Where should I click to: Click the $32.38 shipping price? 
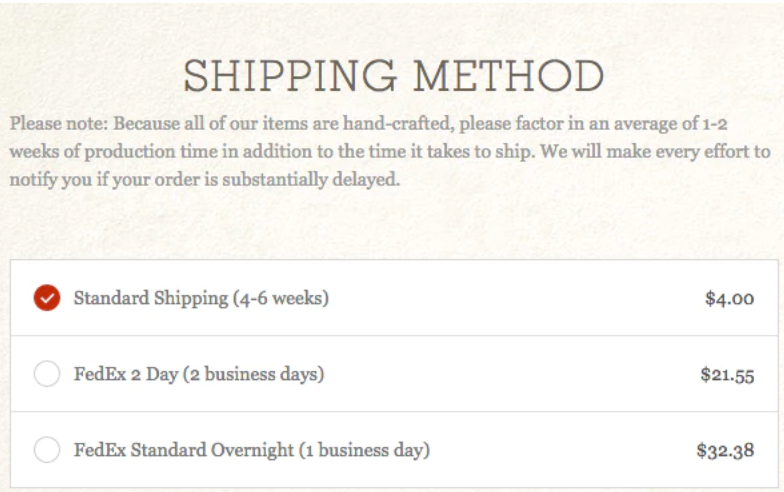tap(726, 450)
